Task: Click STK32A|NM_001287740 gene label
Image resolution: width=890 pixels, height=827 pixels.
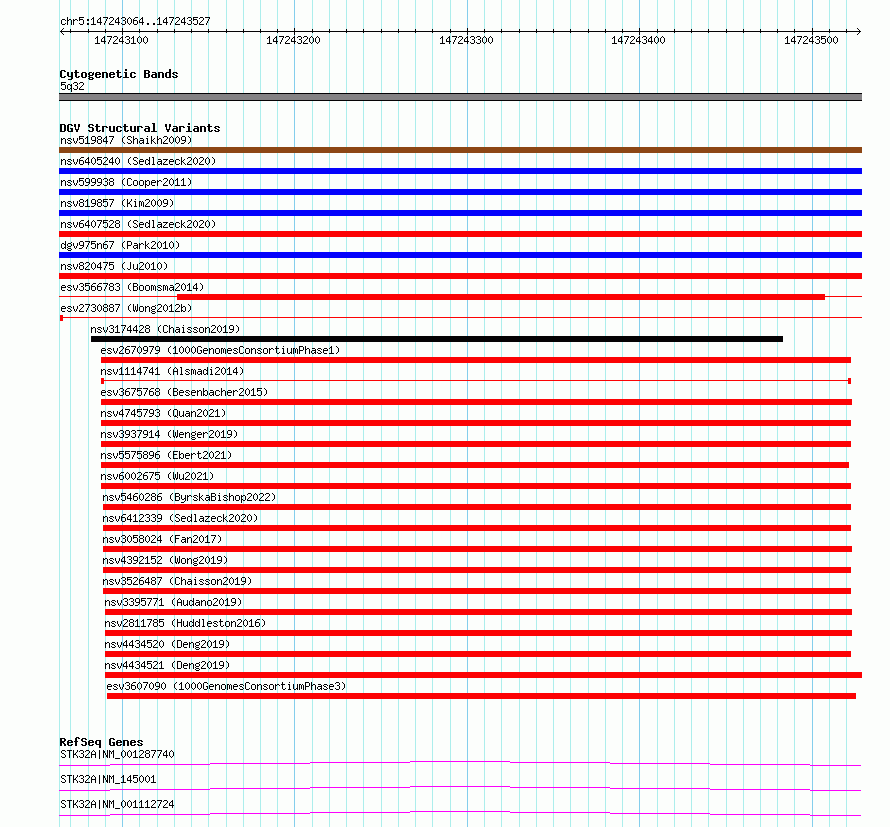Action: 117,754
